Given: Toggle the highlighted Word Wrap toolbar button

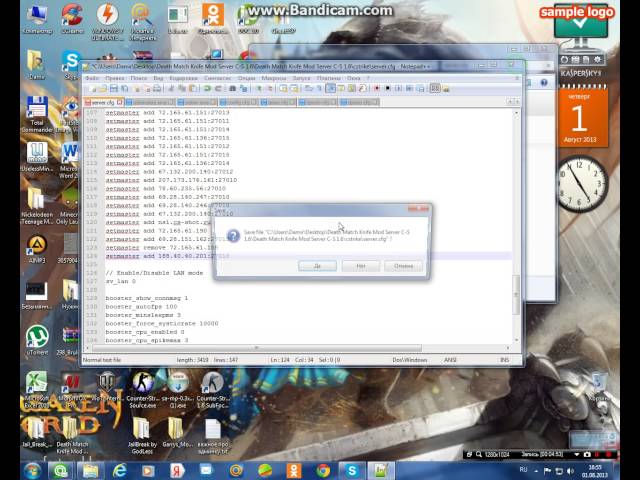Looking at the screenshot, I should click(x=331, y=89).
